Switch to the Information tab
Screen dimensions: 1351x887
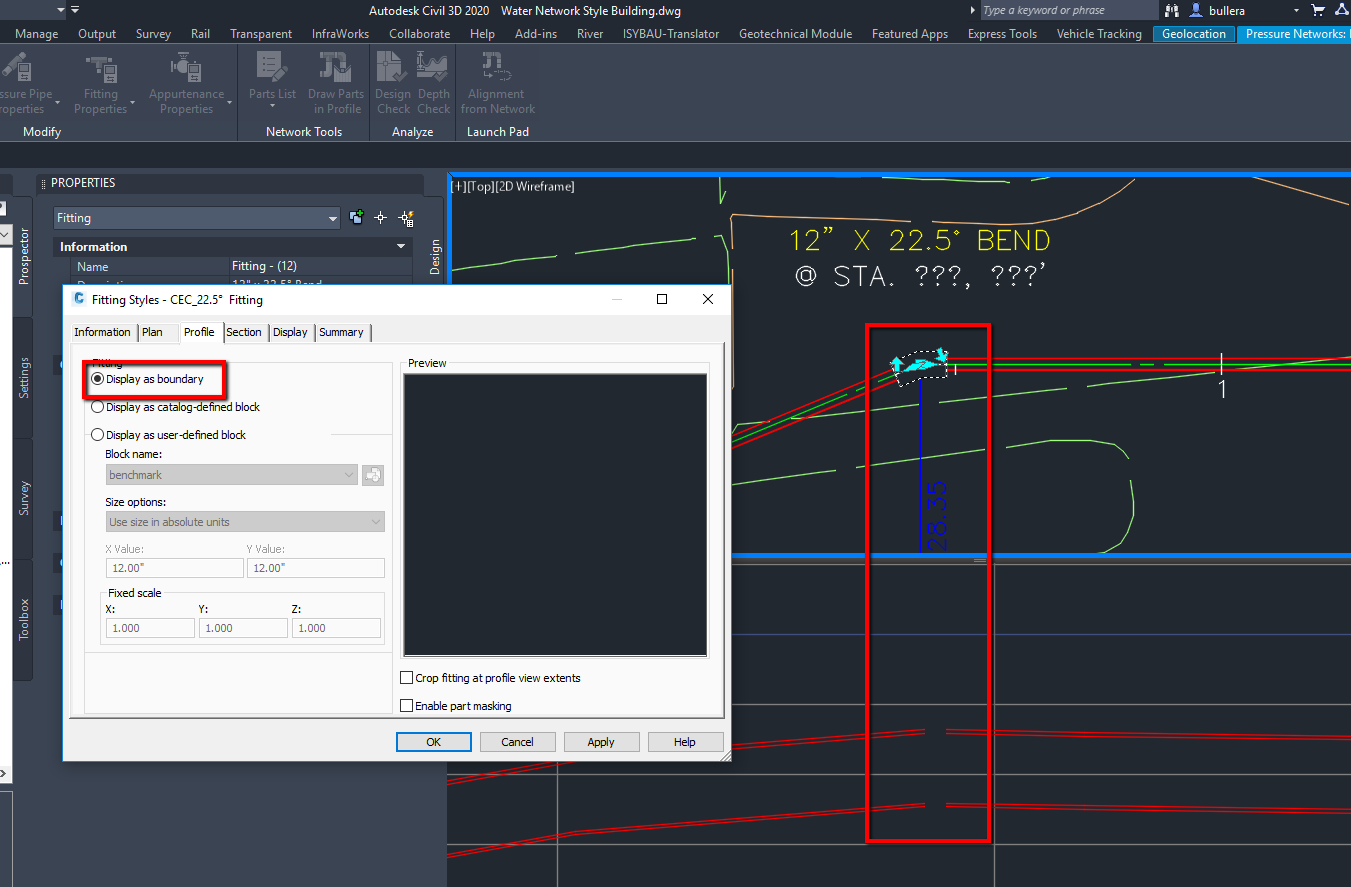102,332
